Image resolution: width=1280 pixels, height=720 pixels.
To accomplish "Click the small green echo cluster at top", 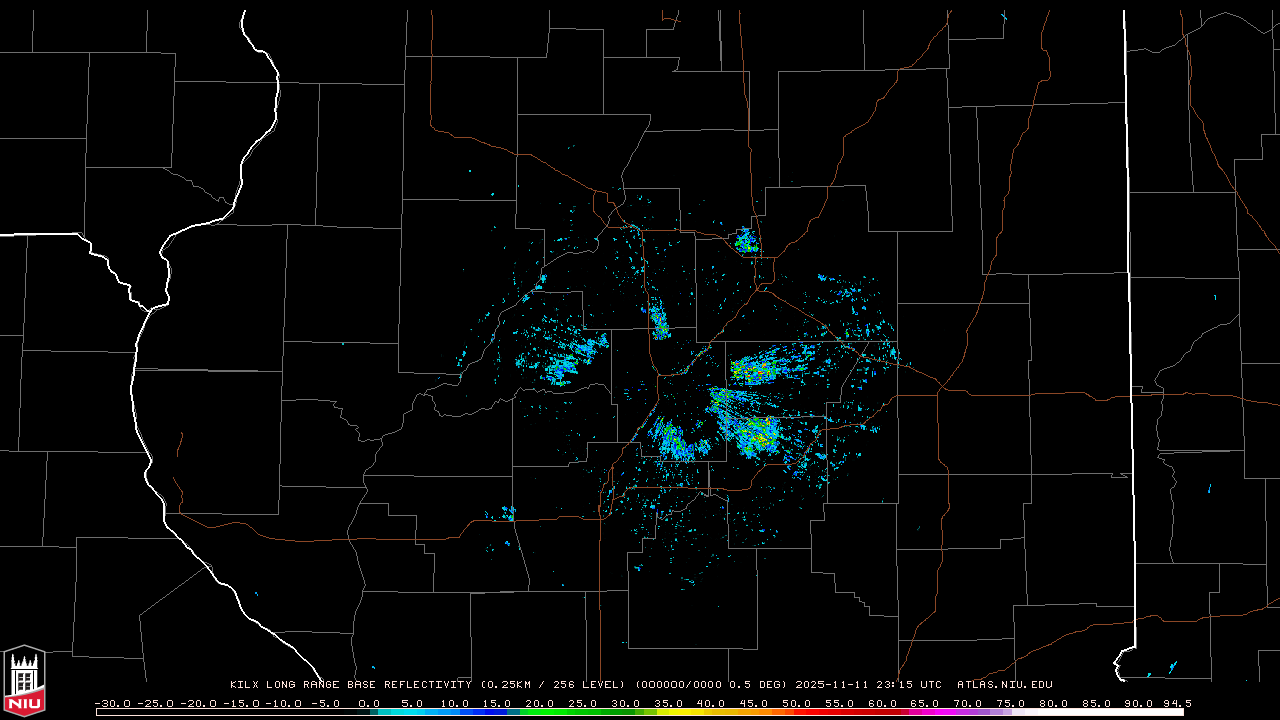I will pyautogui.click(x=746, y=241).
